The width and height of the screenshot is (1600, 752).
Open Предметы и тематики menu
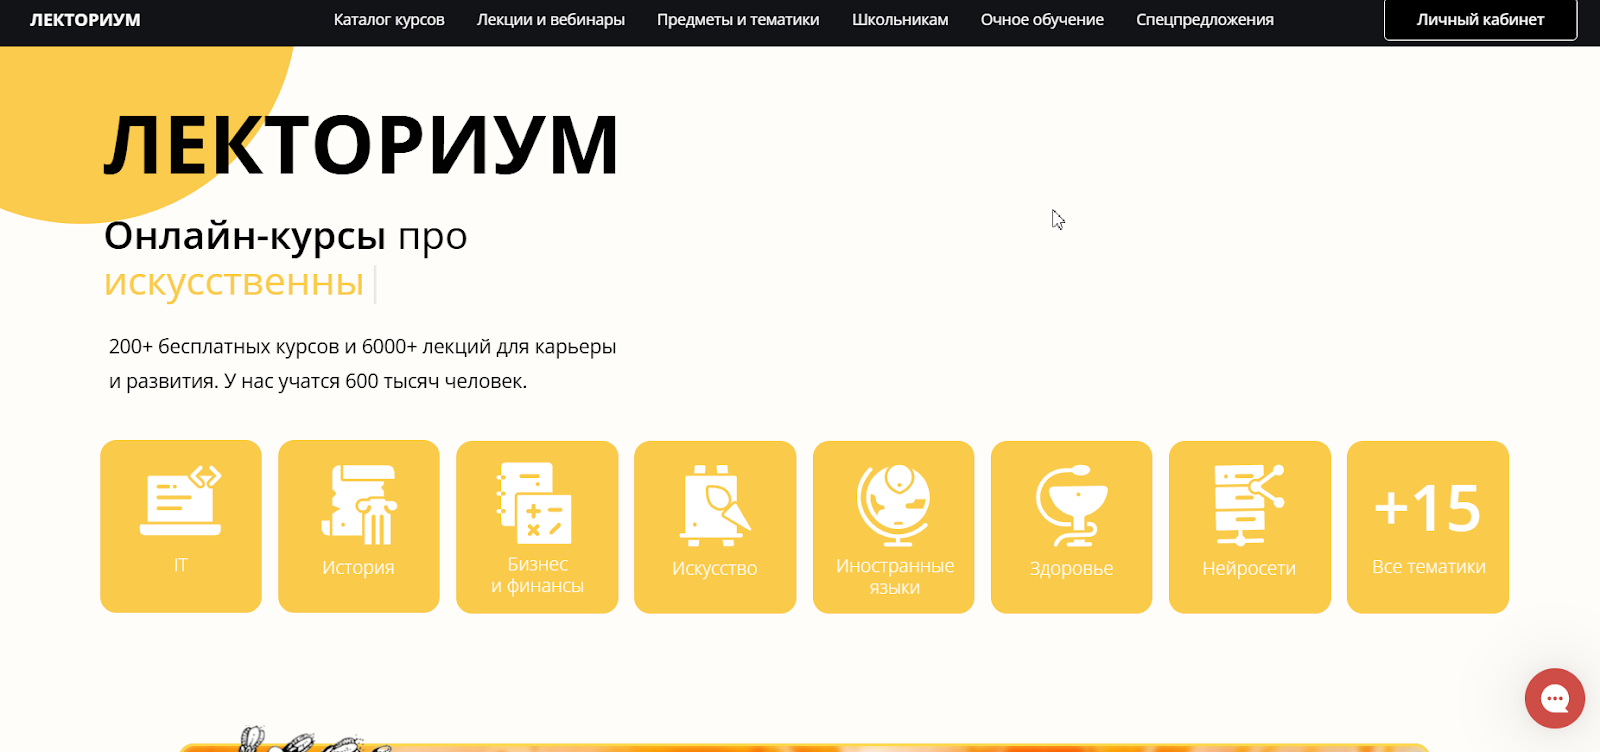pos(738,20)
